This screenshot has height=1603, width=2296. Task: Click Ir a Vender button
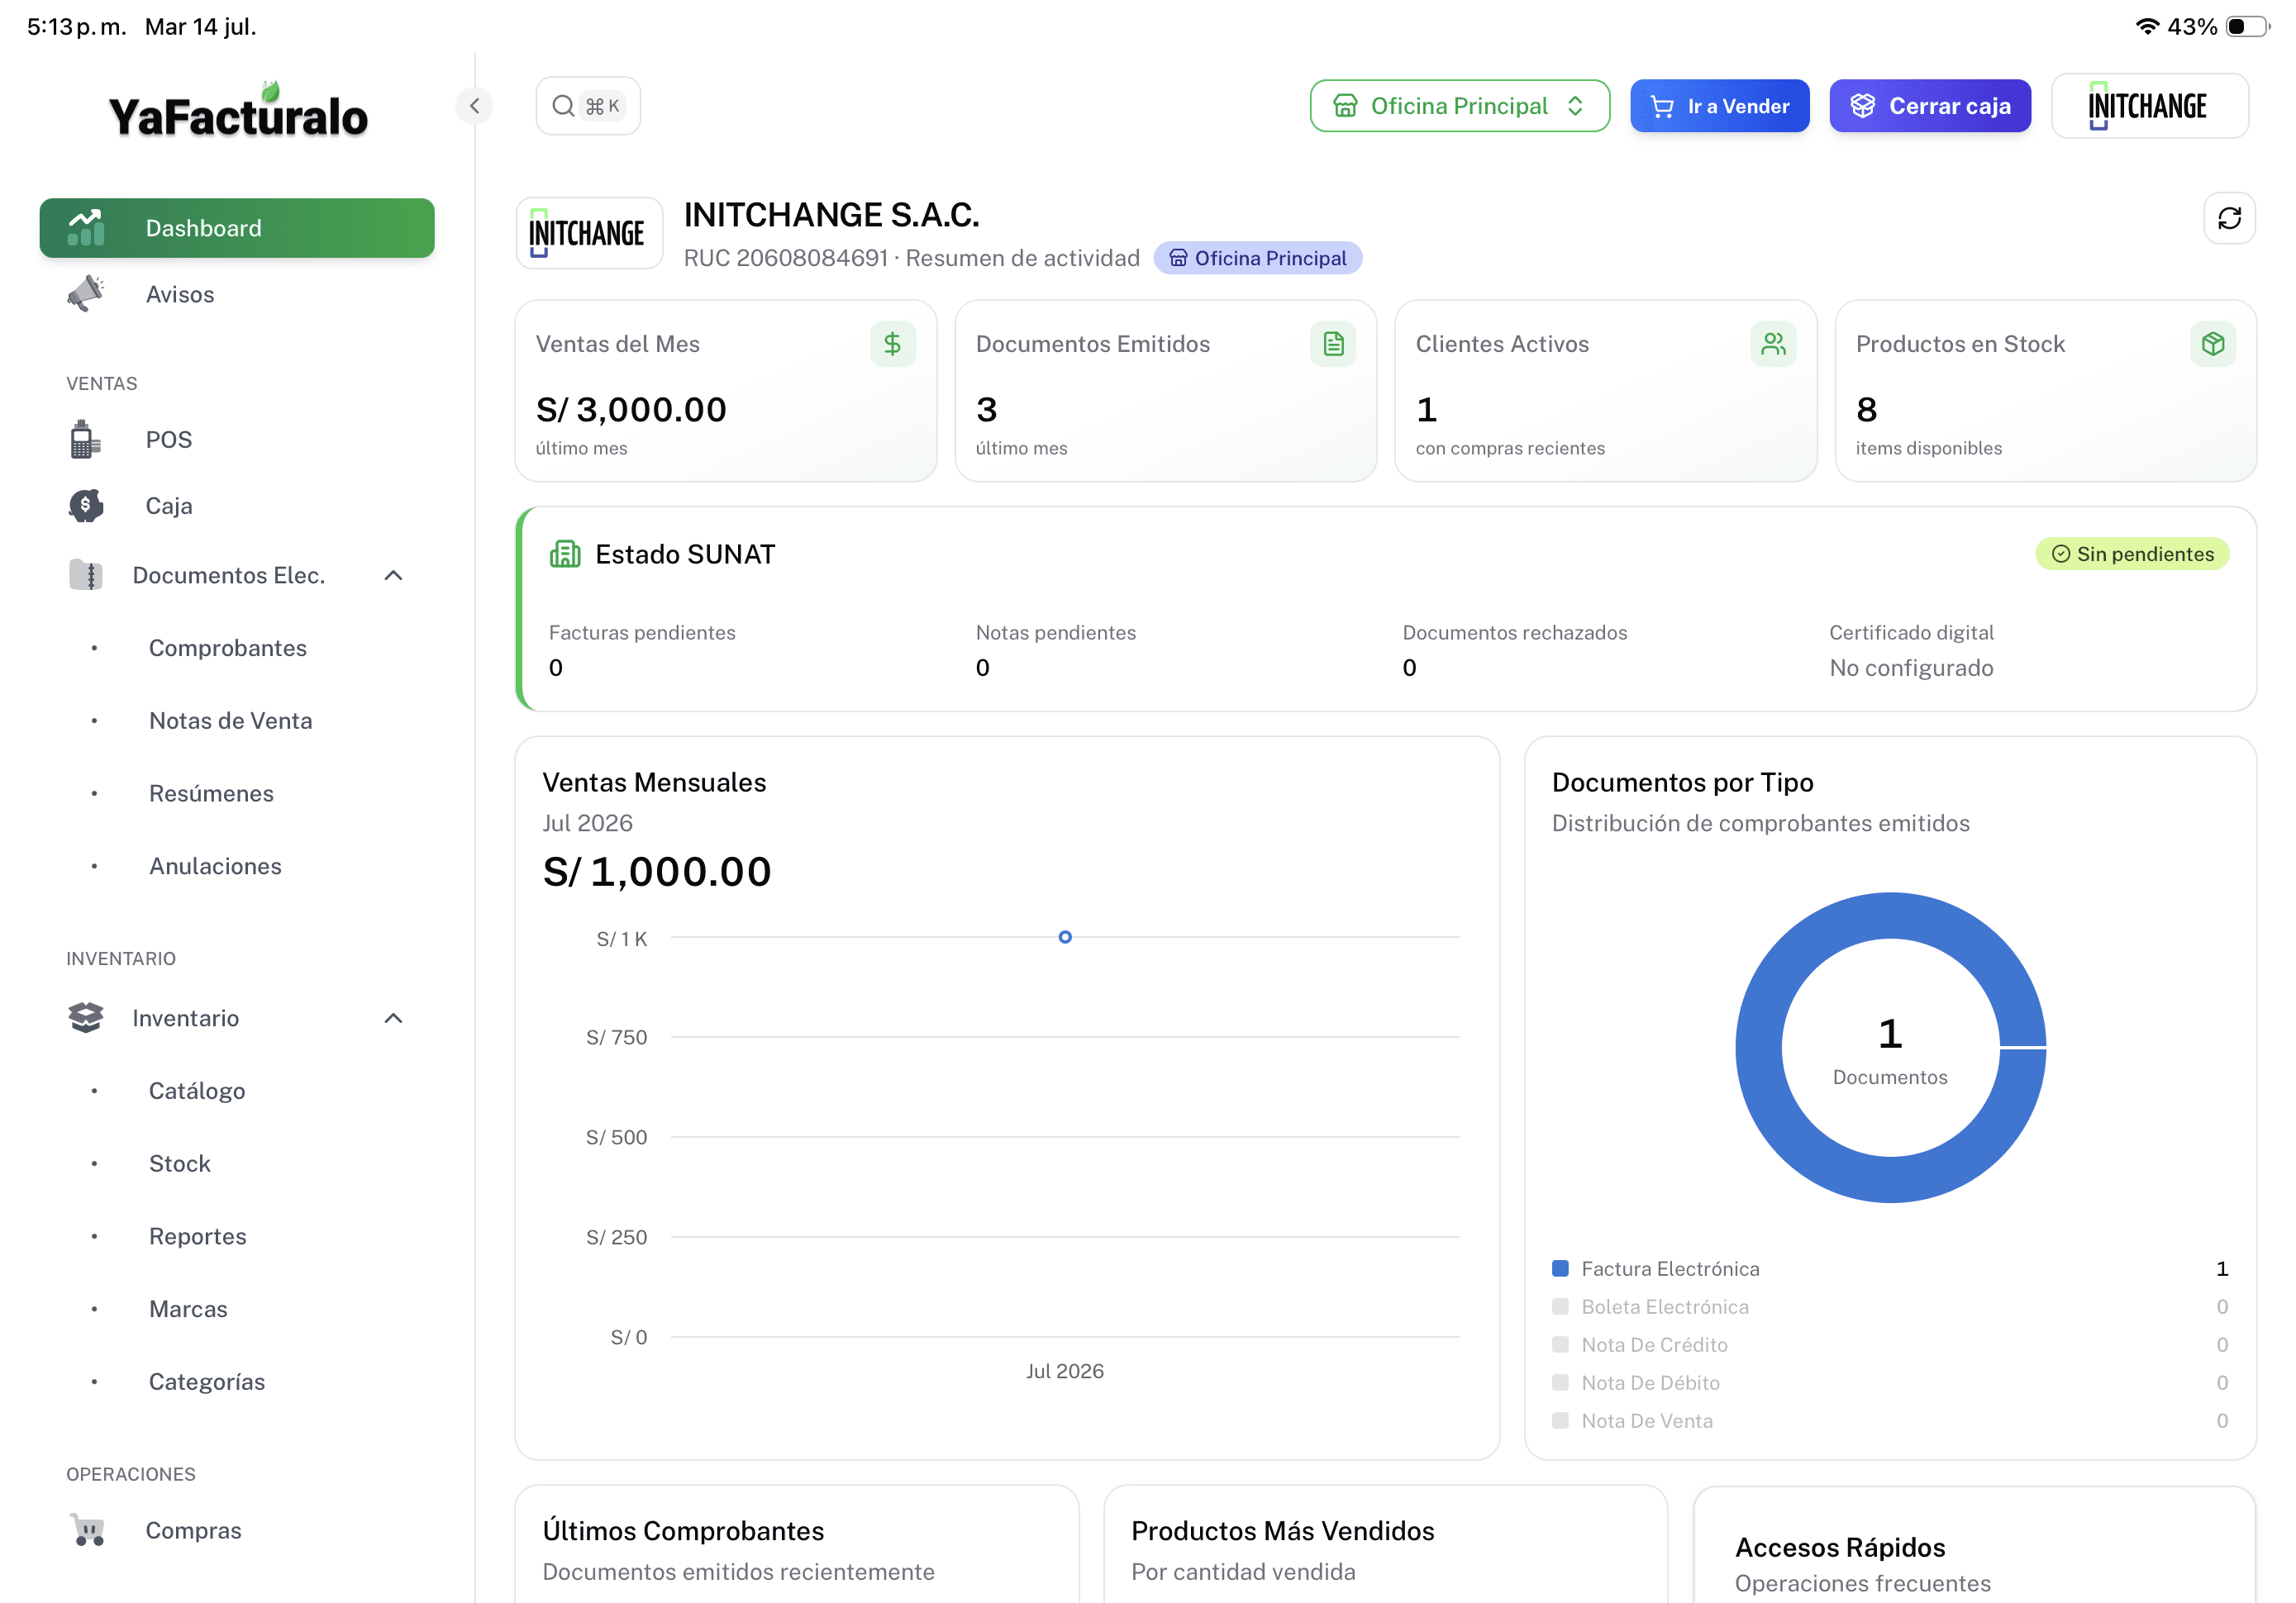1719,106
